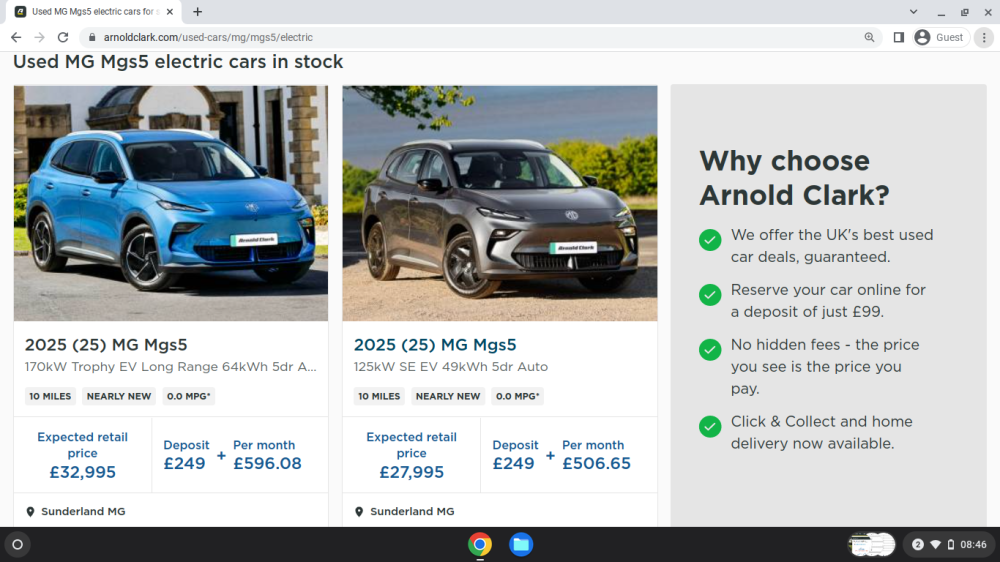Click the £32,995 expected retail price
This screenshot has width=1000, height=562.
[x=83, y=472]
